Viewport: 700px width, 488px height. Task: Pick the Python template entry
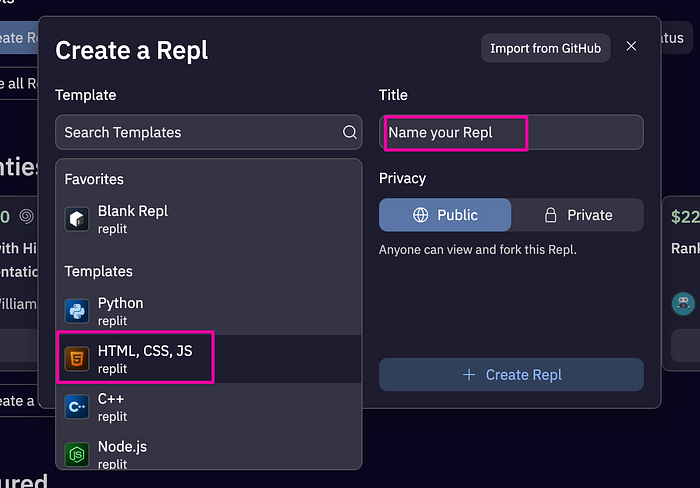pos(209,311)
